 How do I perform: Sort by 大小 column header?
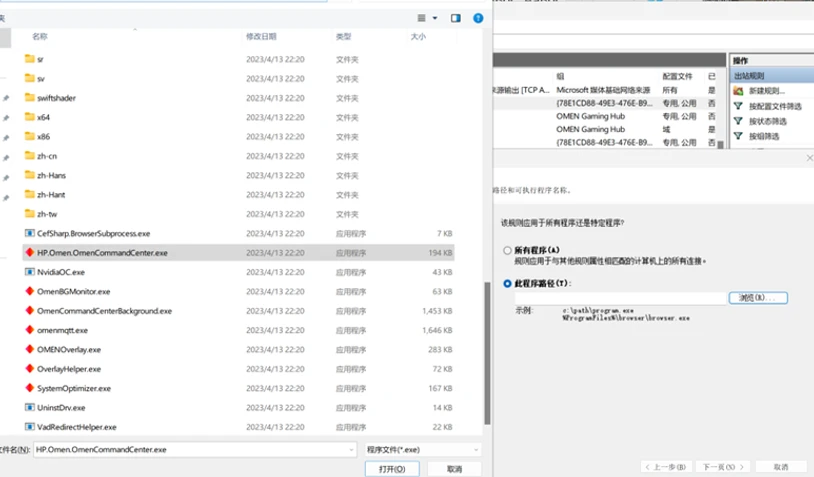418,36
